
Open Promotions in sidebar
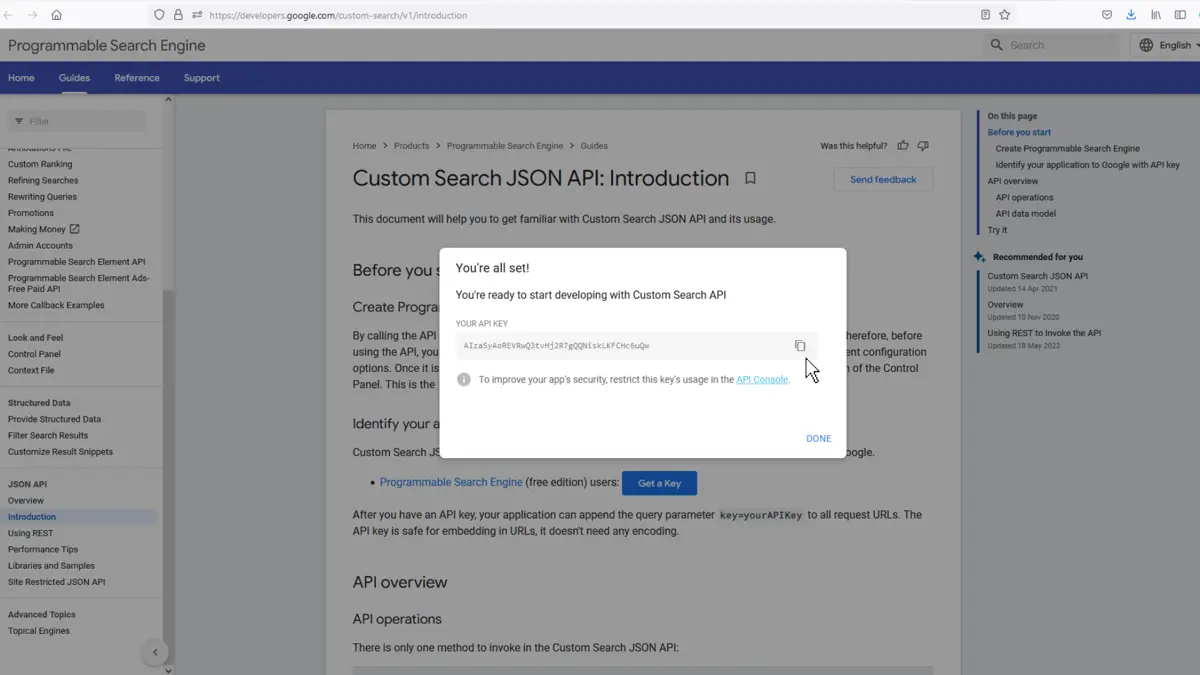point(31,213)
